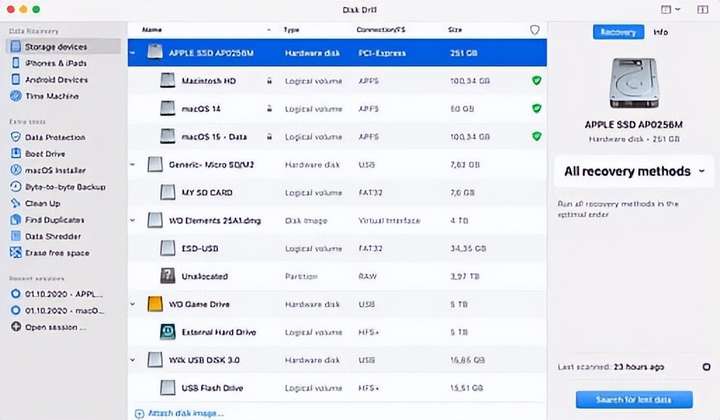This screenshot has width=720, height=420.
Task: Collapse the Wilk USB DISK 3.0 disk
Action: (133, 360)
